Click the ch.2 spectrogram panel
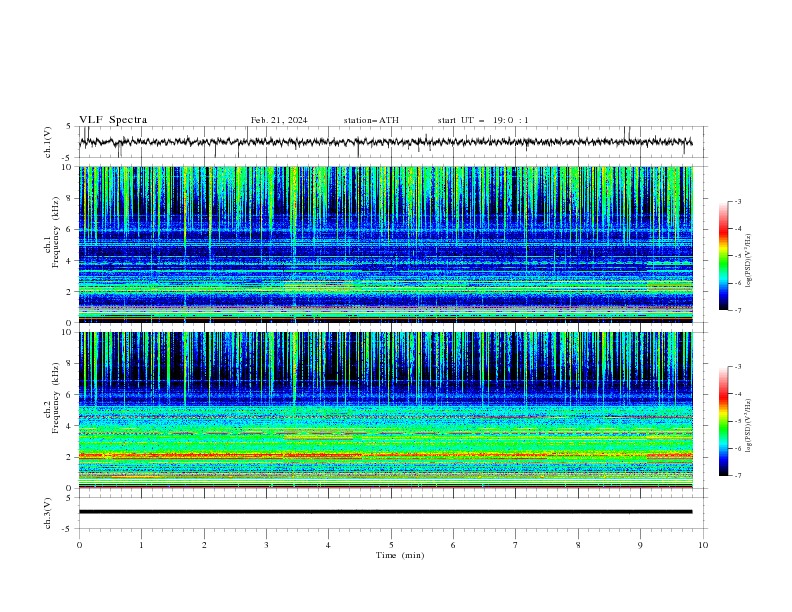Viewport: 792px width, 612px height. [x=386, y=410]
